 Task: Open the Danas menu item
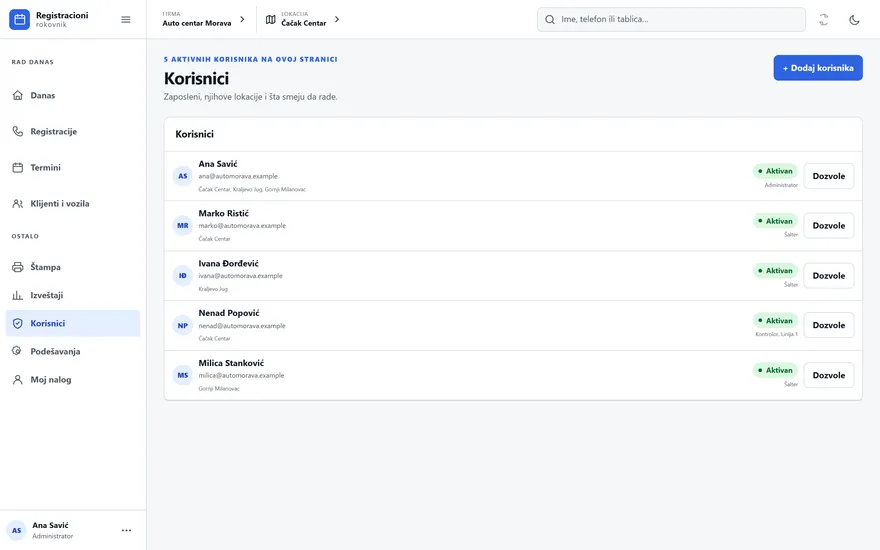[x=73, y=95]
